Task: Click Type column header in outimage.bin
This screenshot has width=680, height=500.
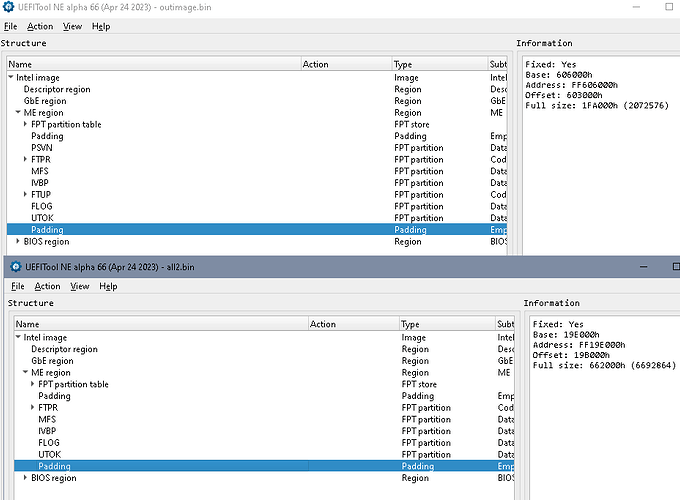Action: tap(440, 64)
